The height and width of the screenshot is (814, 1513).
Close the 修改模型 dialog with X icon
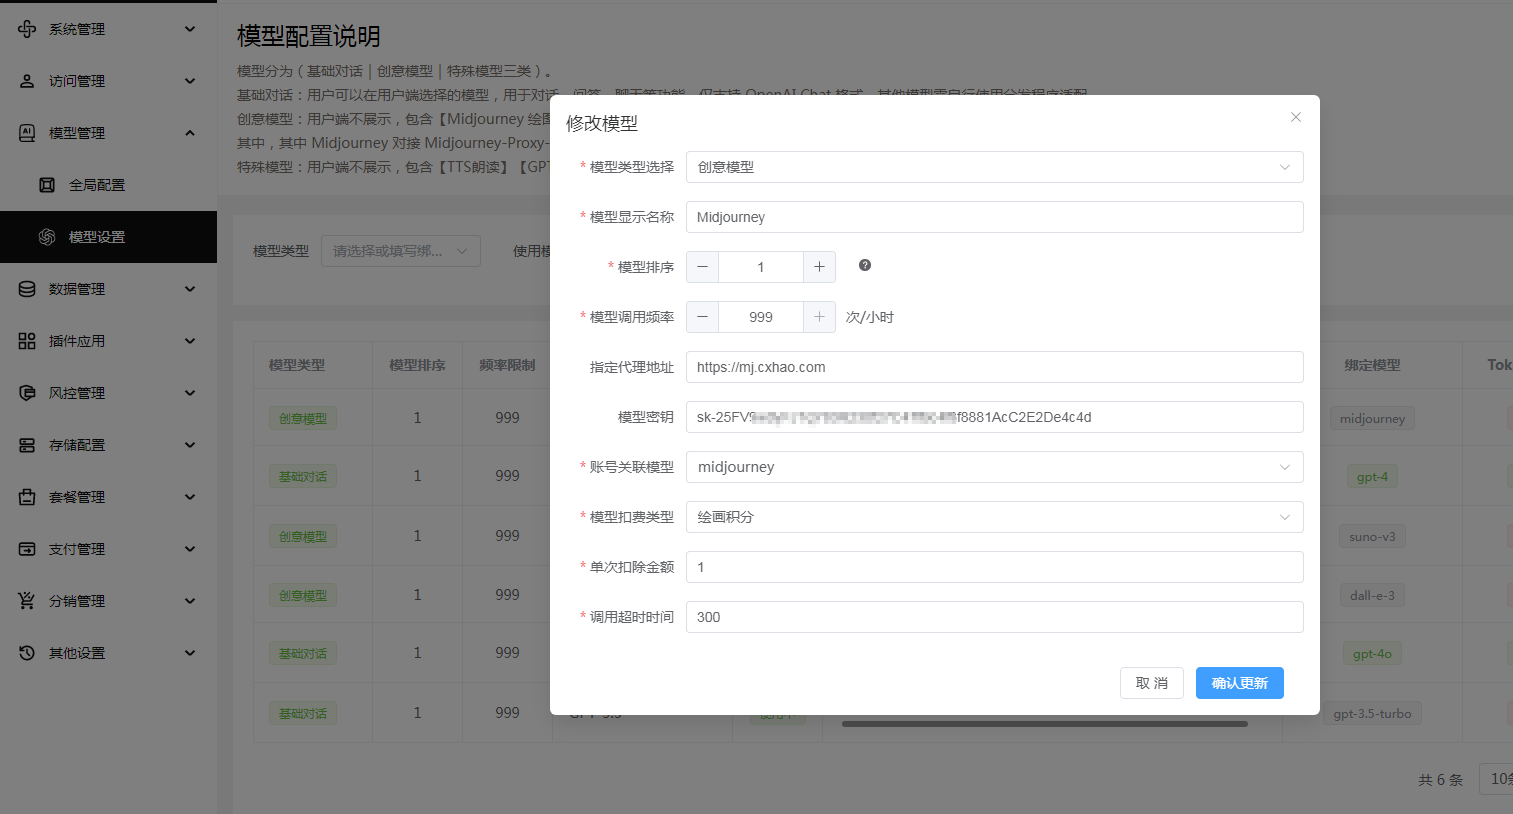pos(1296,117)
